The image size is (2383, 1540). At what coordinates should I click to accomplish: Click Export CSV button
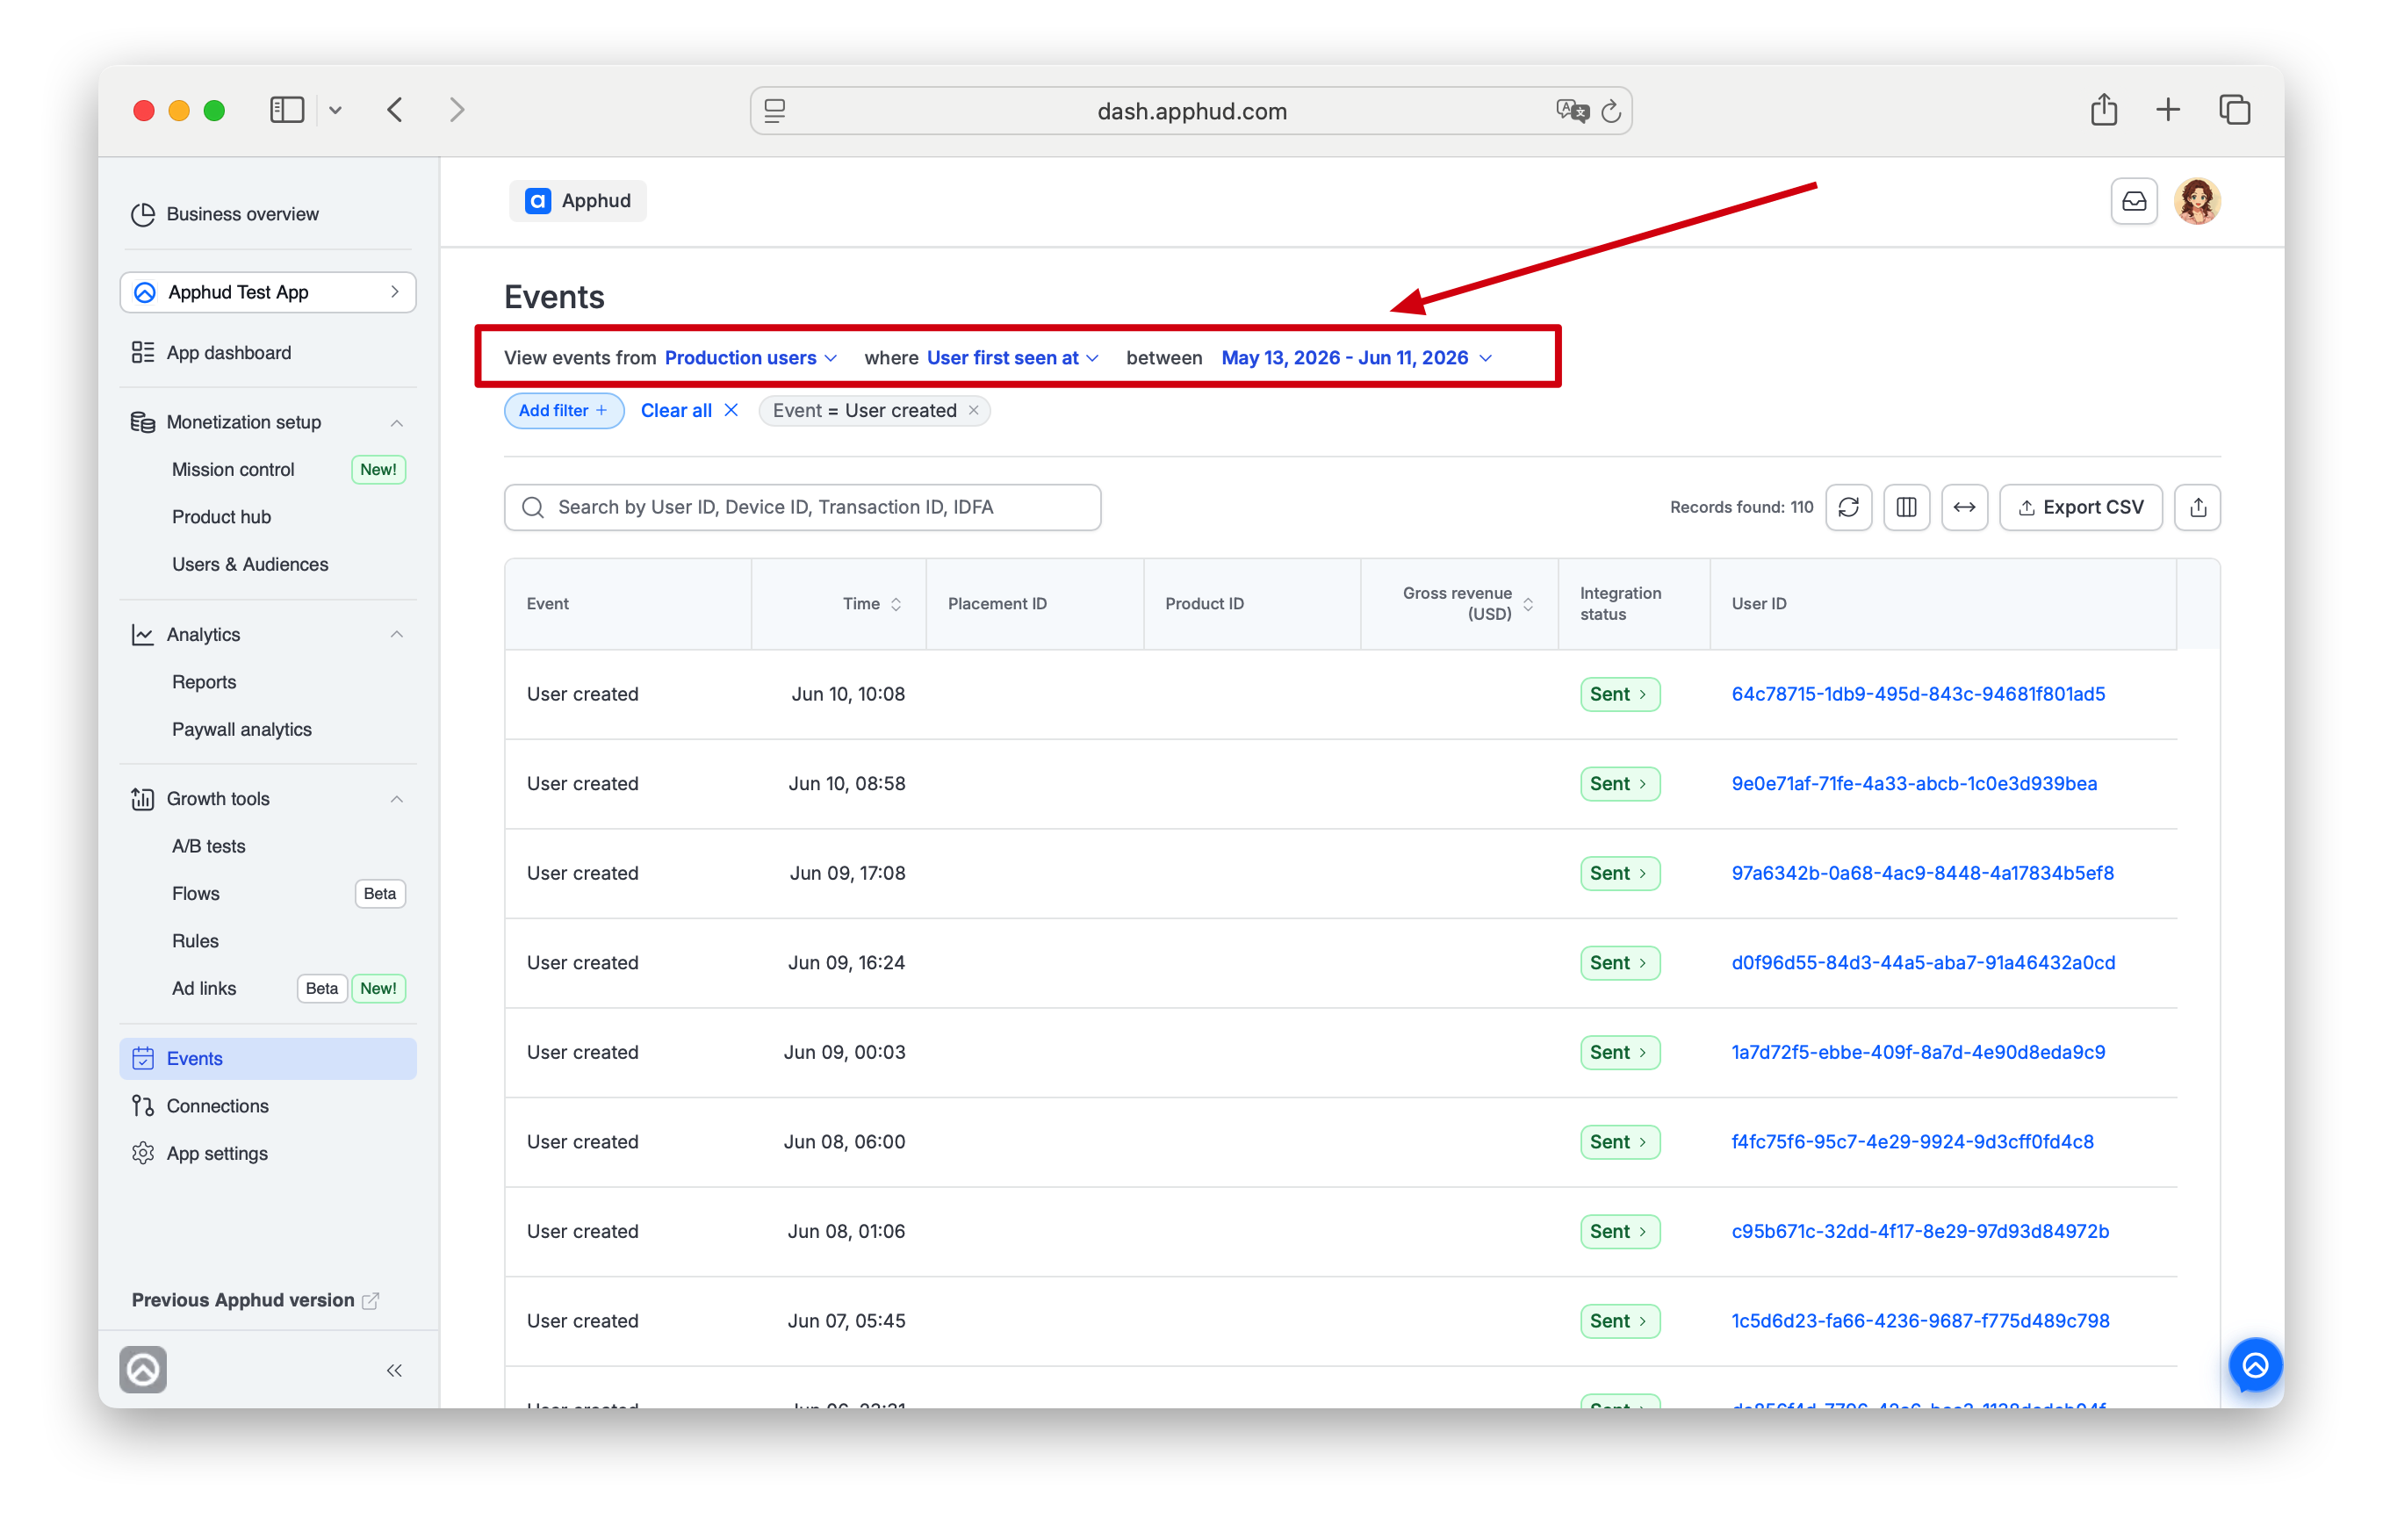pos(2080,507)
